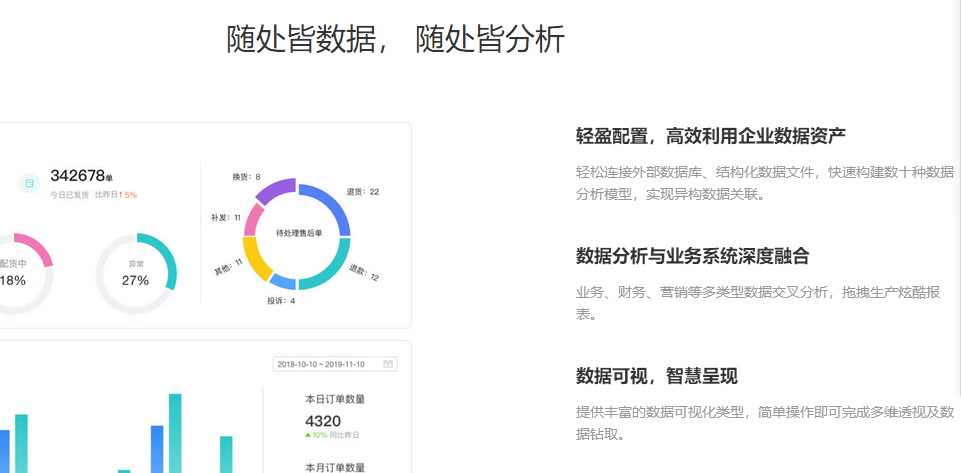Click the 本日订单数量 4320 figure
Image resolution: width=961 pixels, height=473 pixels.
point(323,421)
